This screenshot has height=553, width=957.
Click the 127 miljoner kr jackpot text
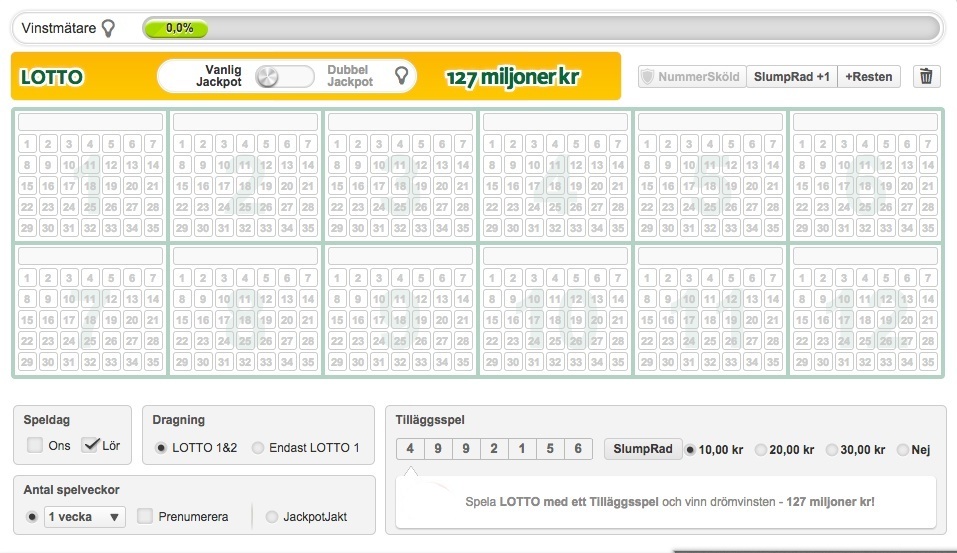tap(512, 77)
